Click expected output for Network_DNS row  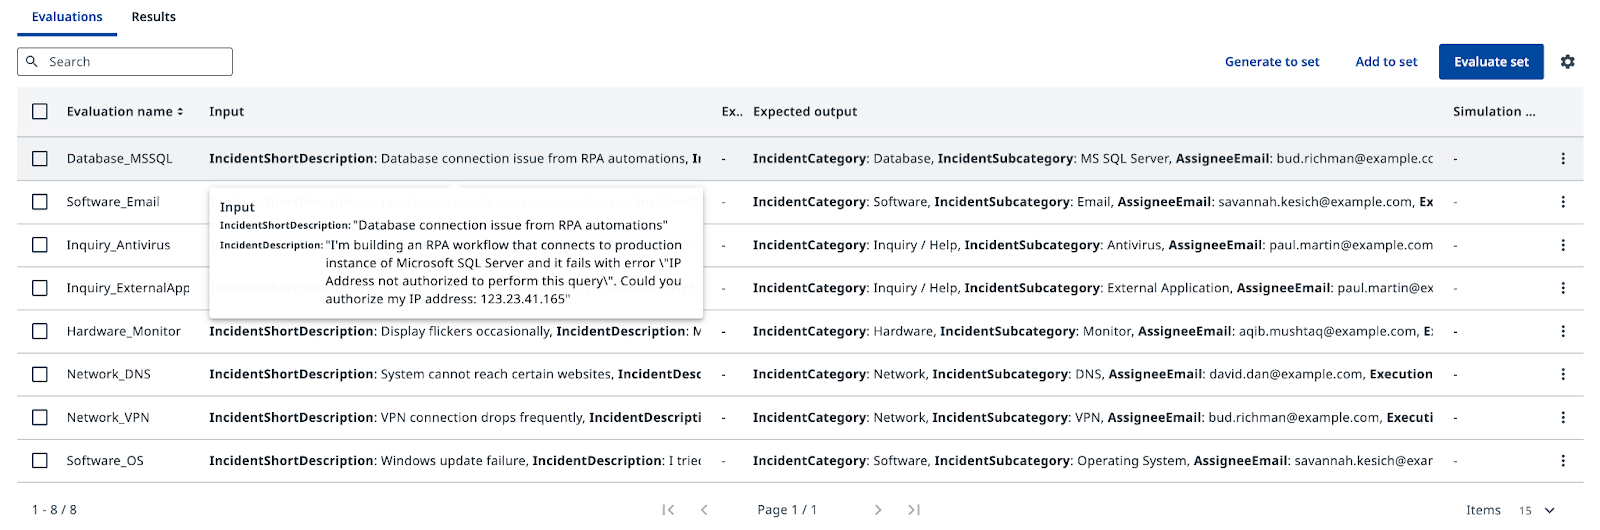tap(1093, 374)
